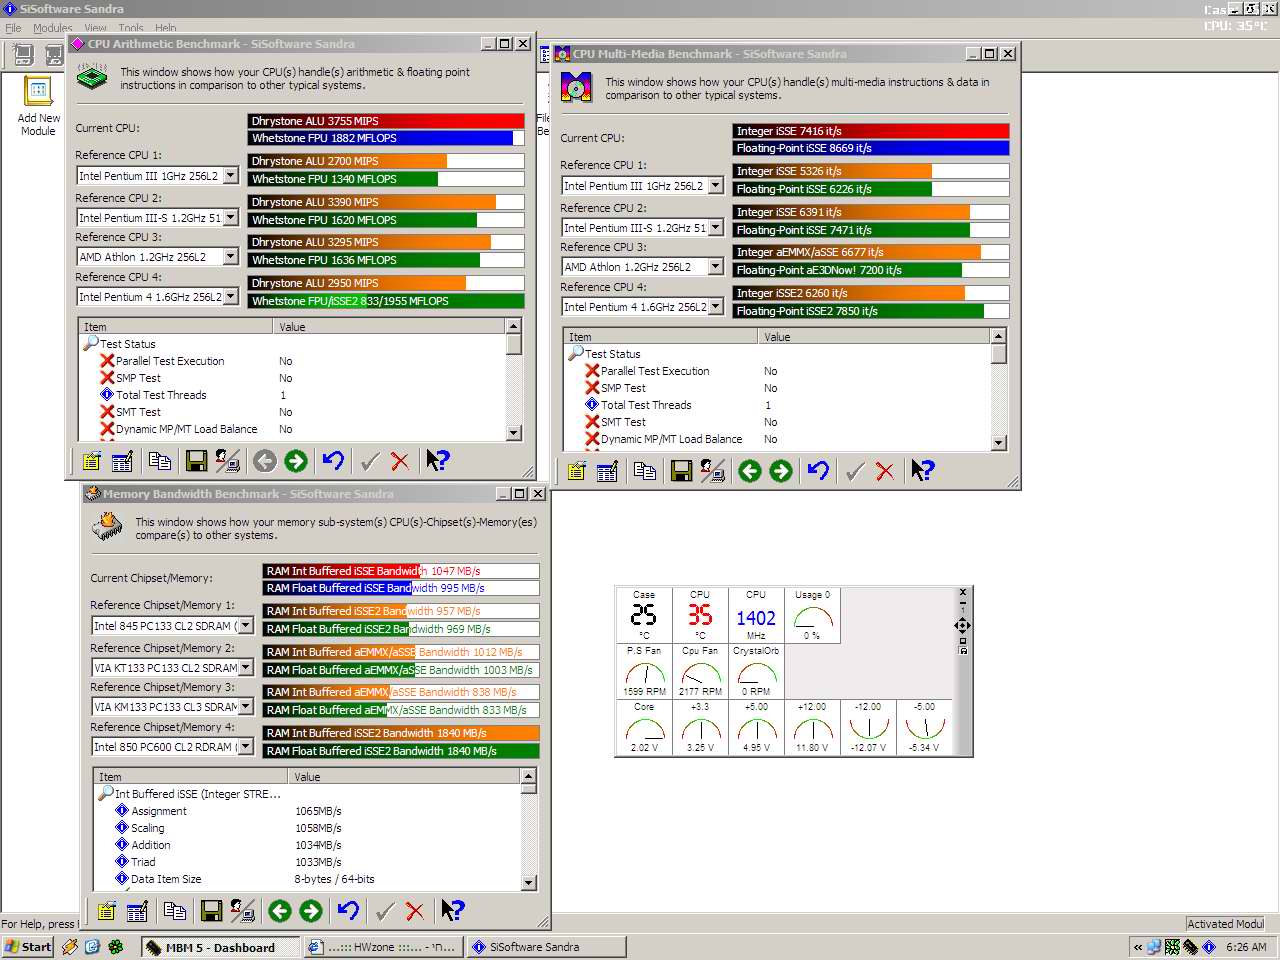Open the File menu
The height and width of the screenshot is (960, 1280).
coord(13,28)
